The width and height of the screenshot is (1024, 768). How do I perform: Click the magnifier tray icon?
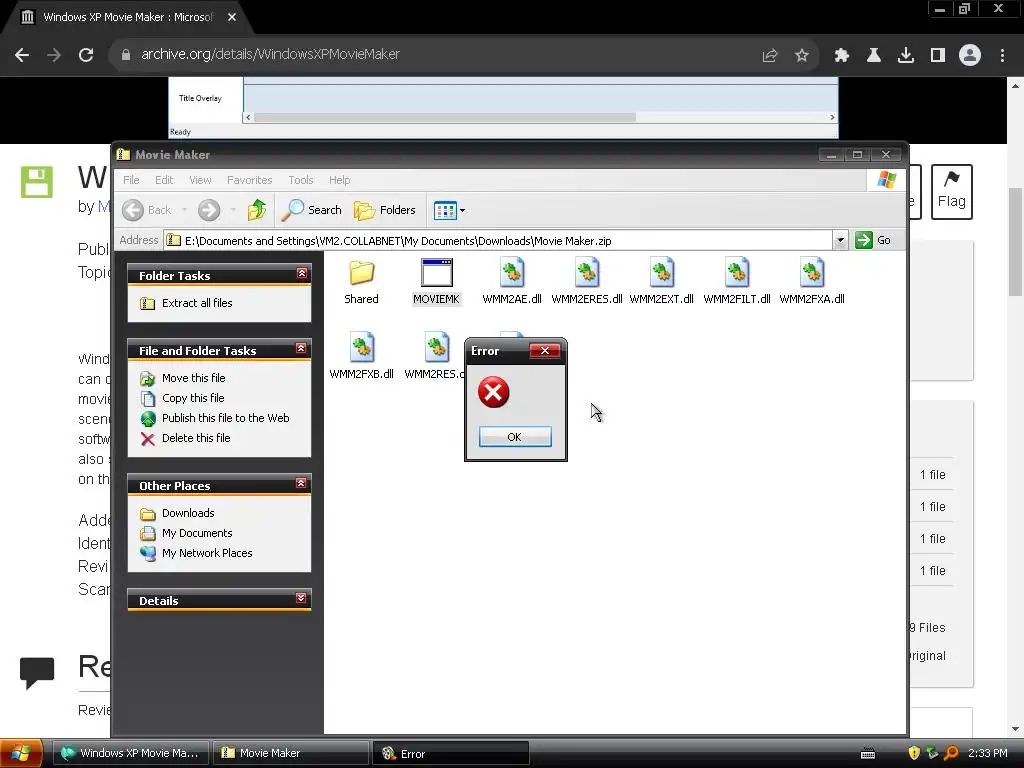click(x=952, y=753)
